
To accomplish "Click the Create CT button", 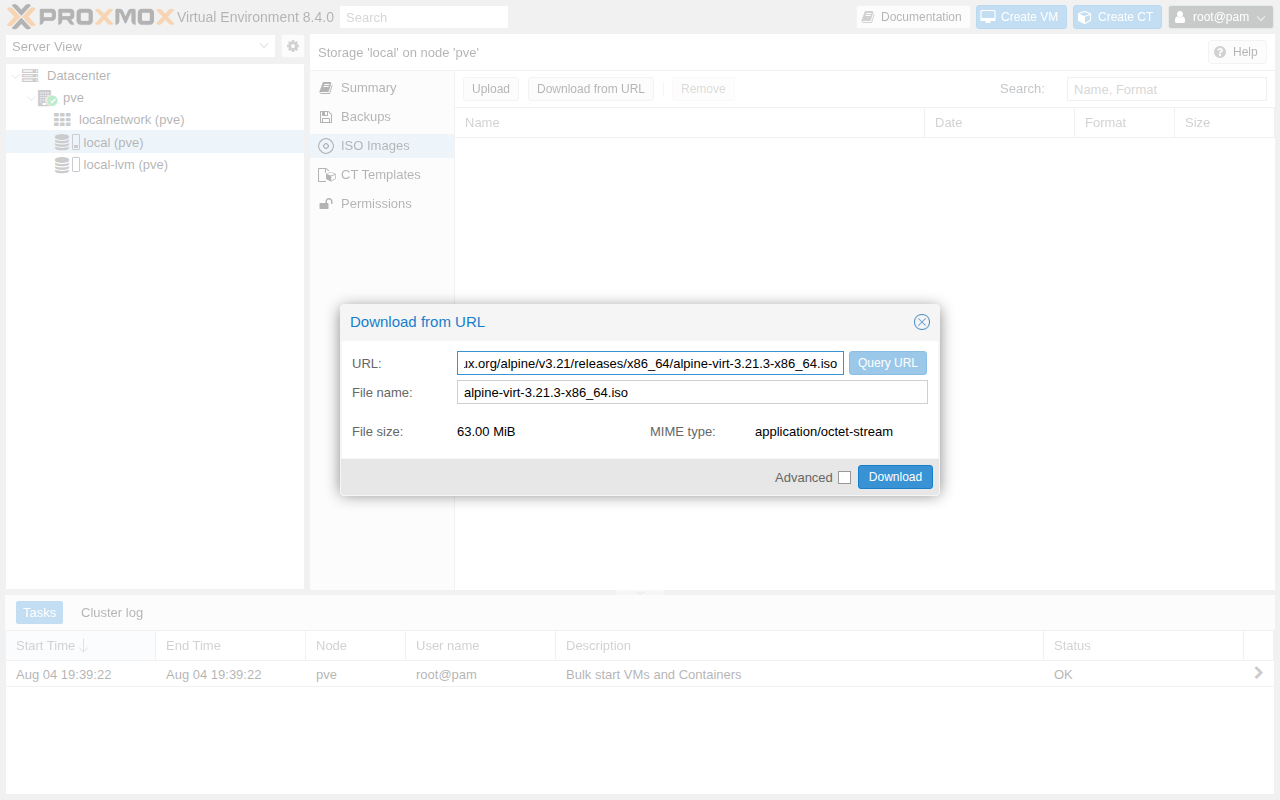I will tap(1117, 17).
